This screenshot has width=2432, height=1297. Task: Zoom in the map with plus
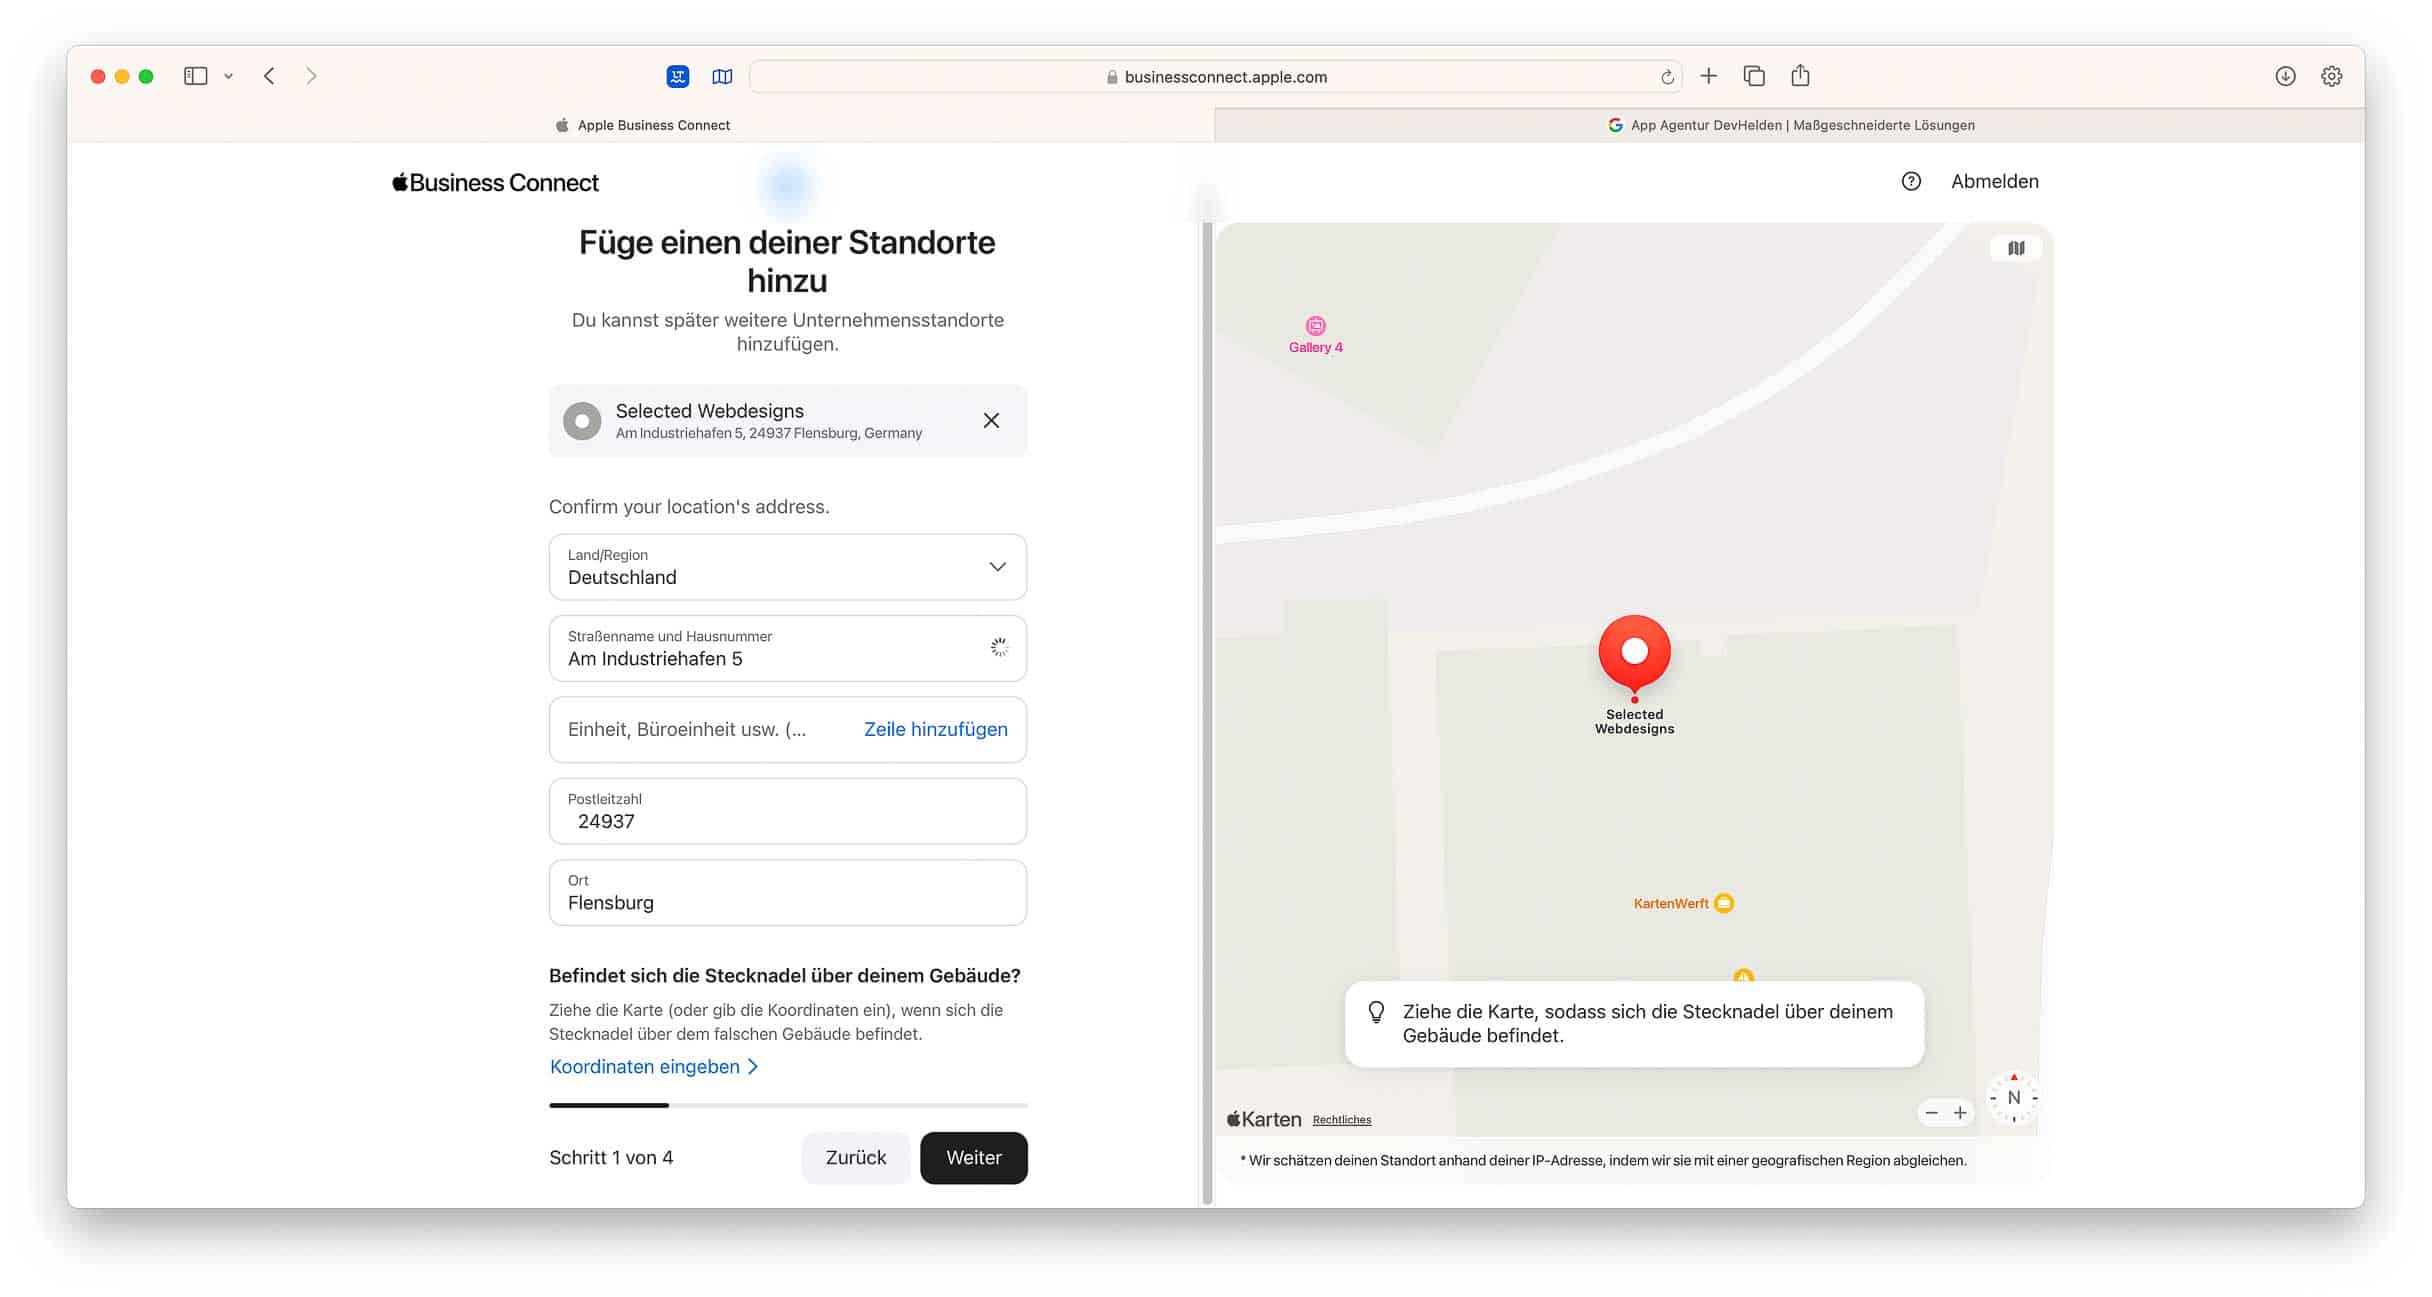(x=1960, y=1112)
